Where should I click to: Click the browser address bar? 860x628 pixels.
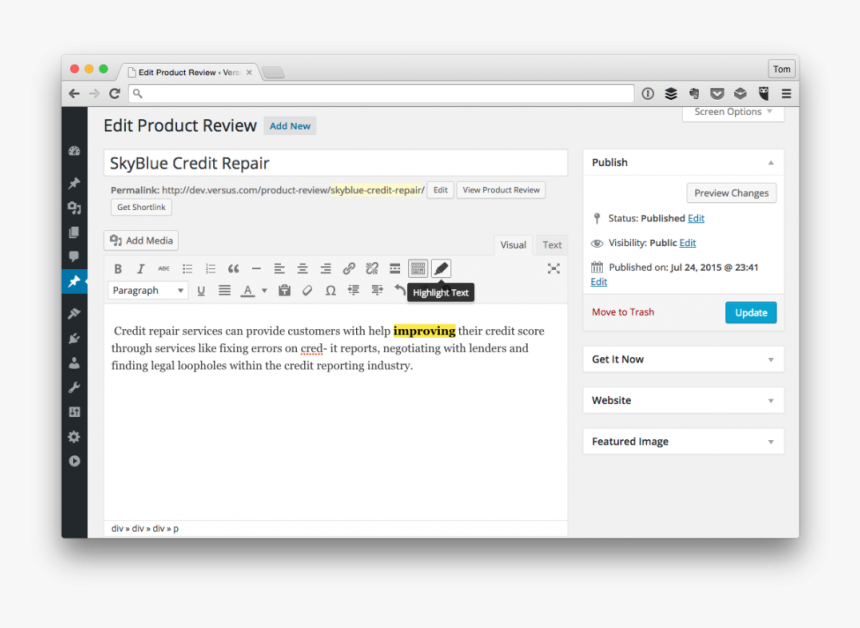click(x=381, y=94)
